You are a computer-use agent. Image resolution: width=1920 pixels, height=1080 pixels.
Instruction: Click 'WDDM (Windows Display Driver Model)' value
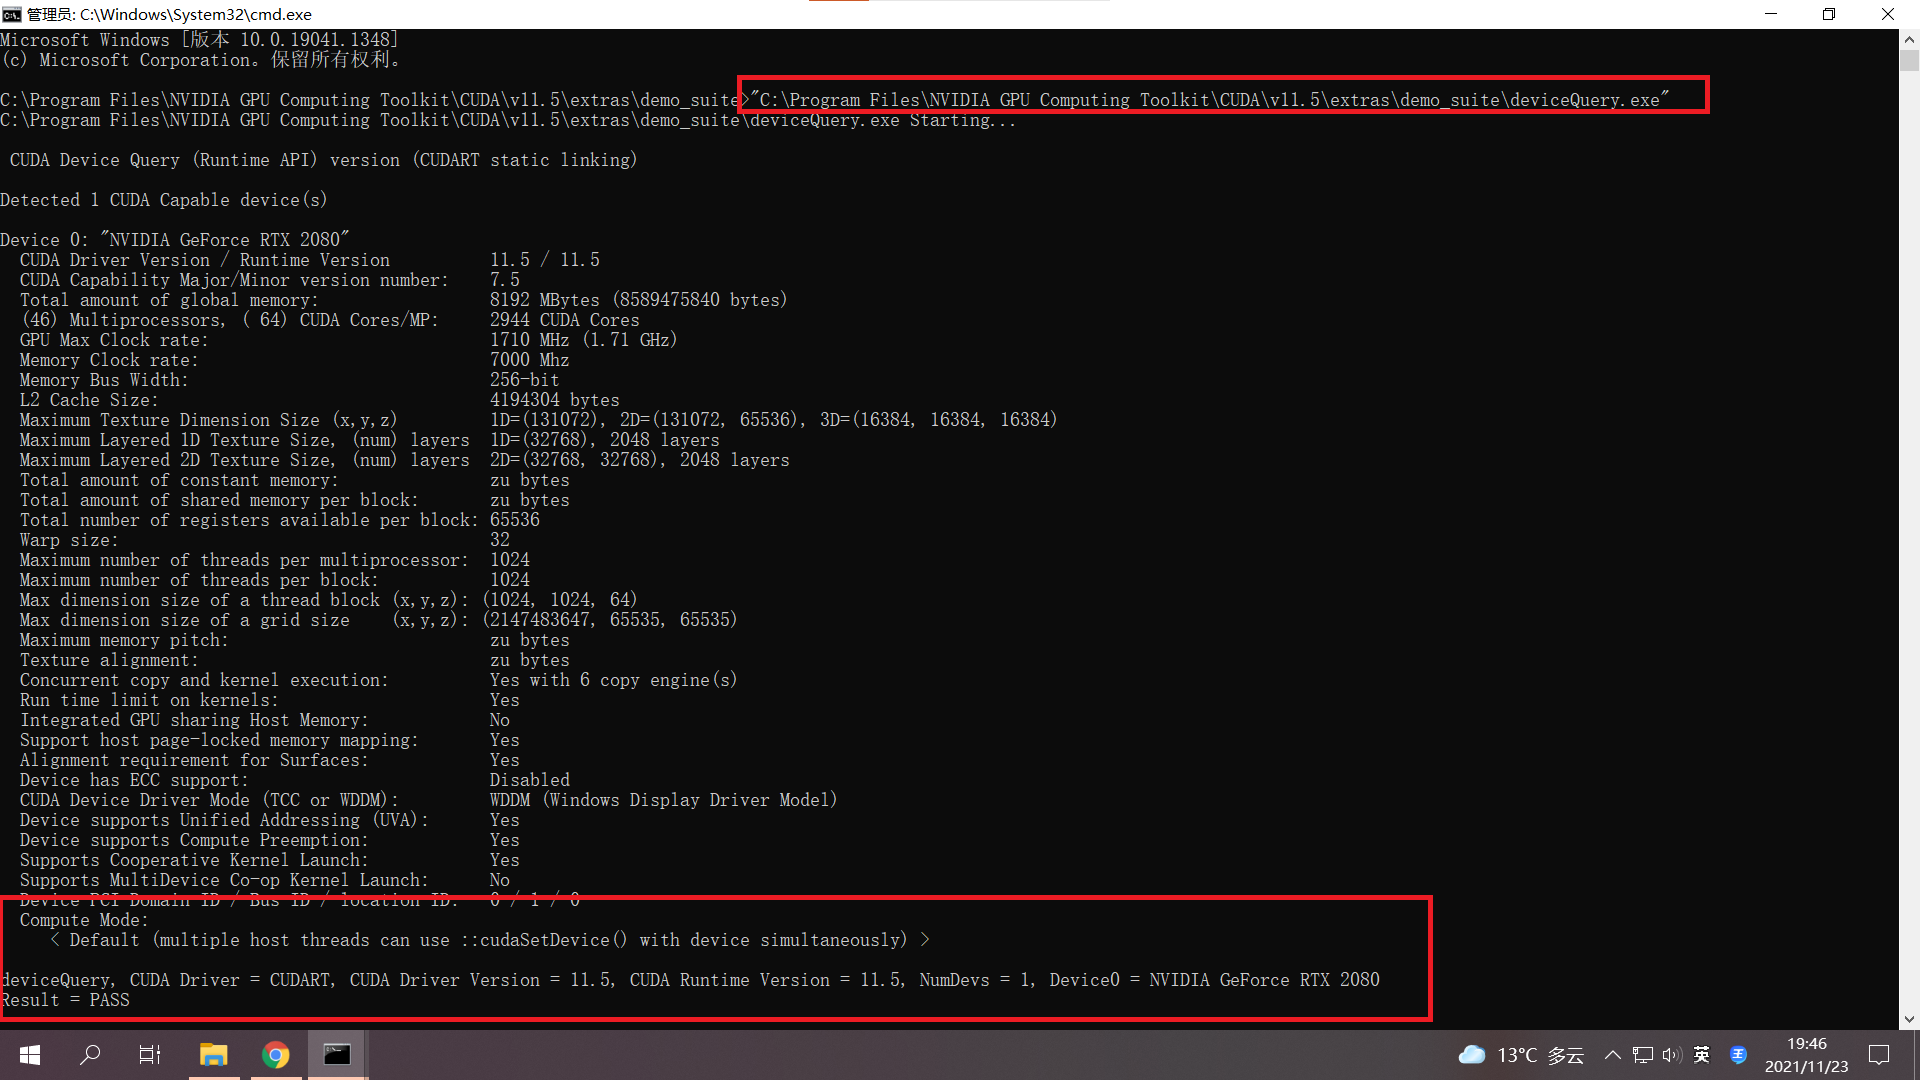point(663,800)
